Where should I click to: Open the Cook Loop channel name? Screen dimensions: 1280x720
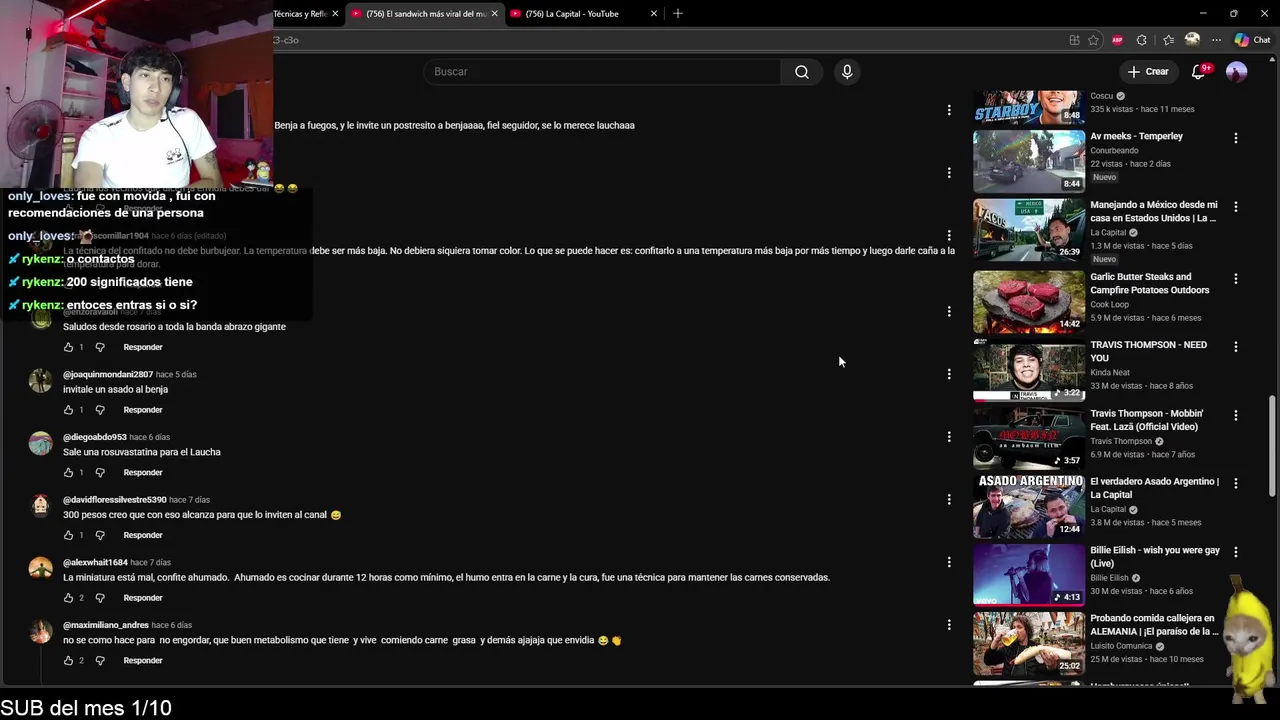pos(1109,304)
